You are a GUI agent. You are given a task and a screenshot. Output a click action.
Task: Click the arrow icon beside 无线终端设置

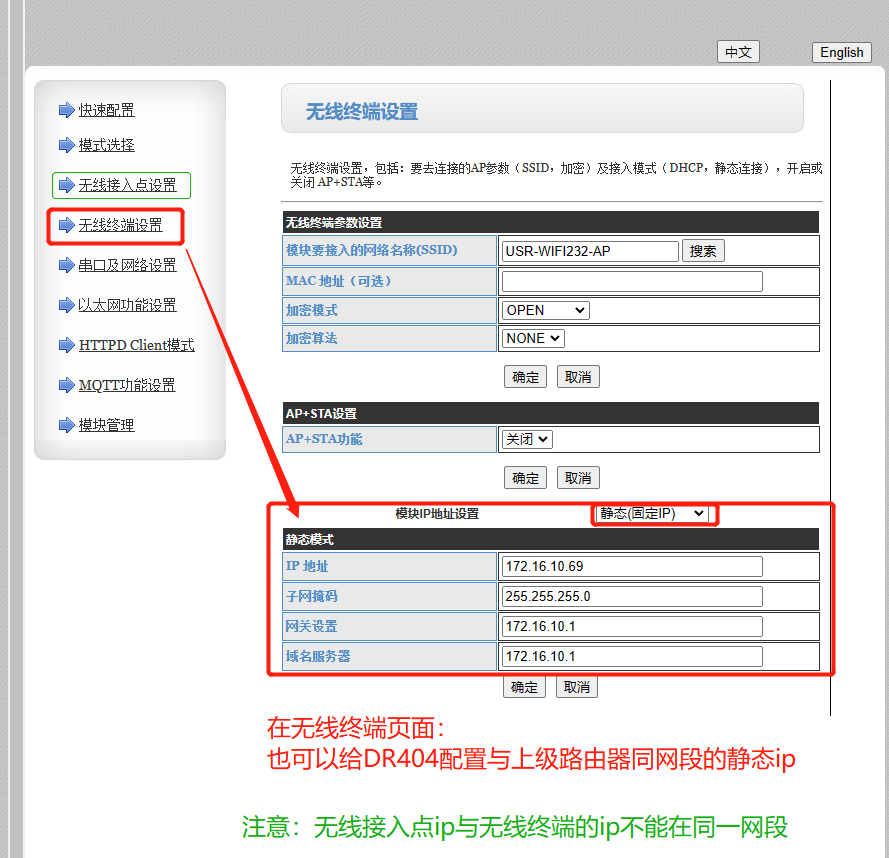coord(67,225)
